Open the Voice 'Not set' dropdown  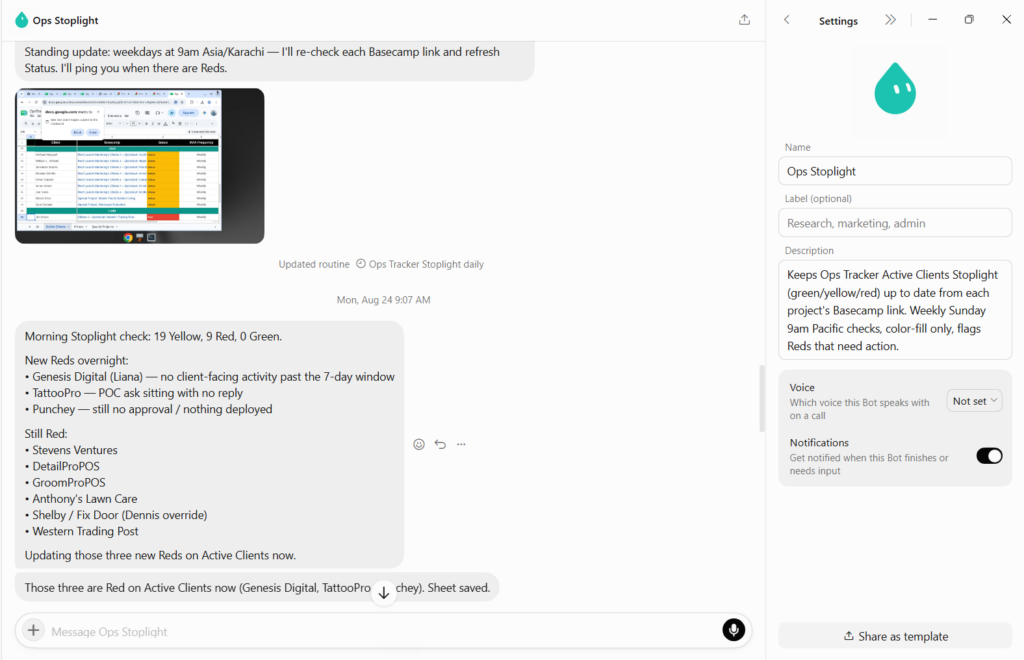(974, 401)
